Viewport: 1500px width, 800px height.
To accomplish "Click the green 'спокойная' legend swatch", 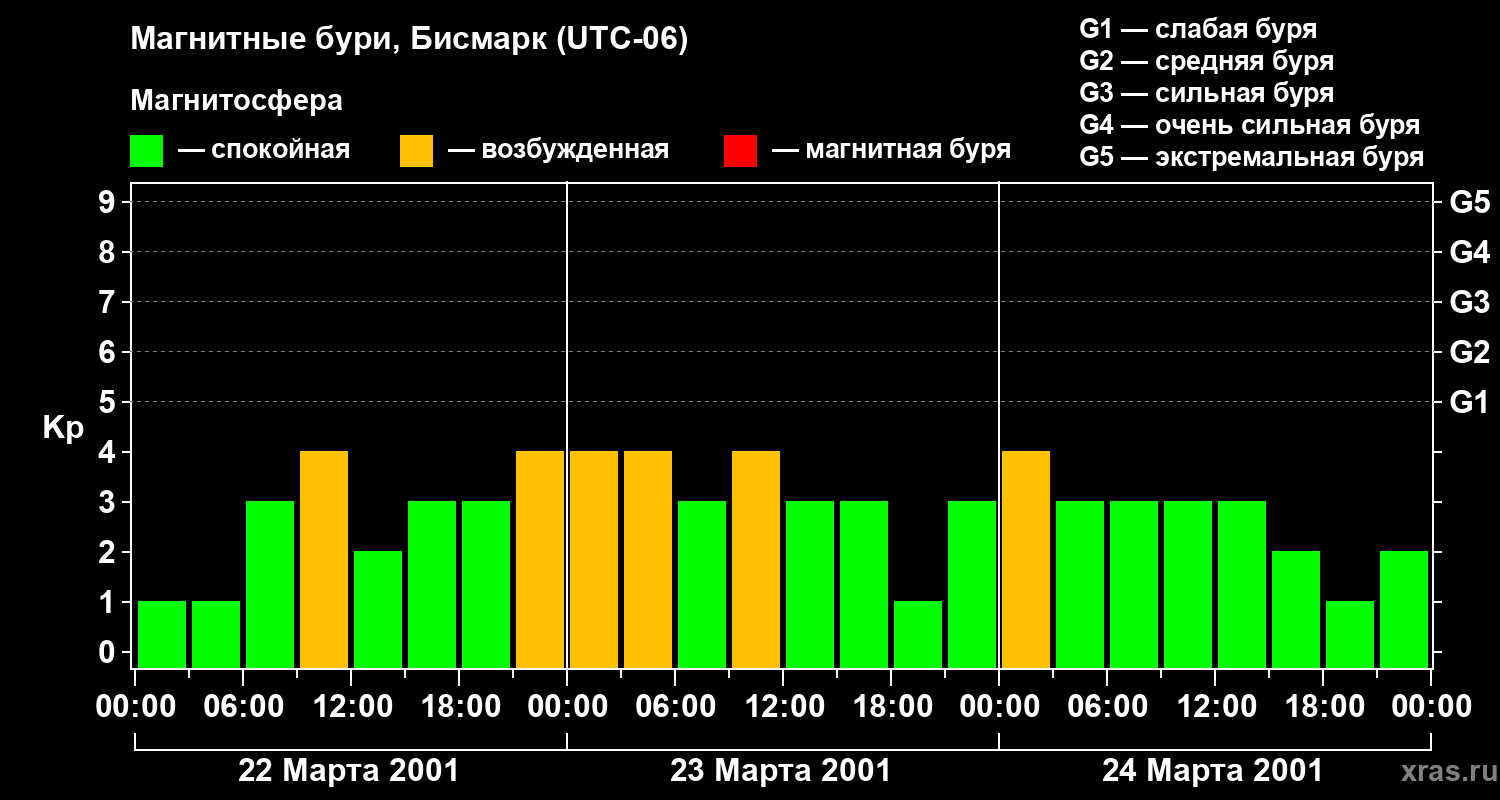I will [146, 151].
